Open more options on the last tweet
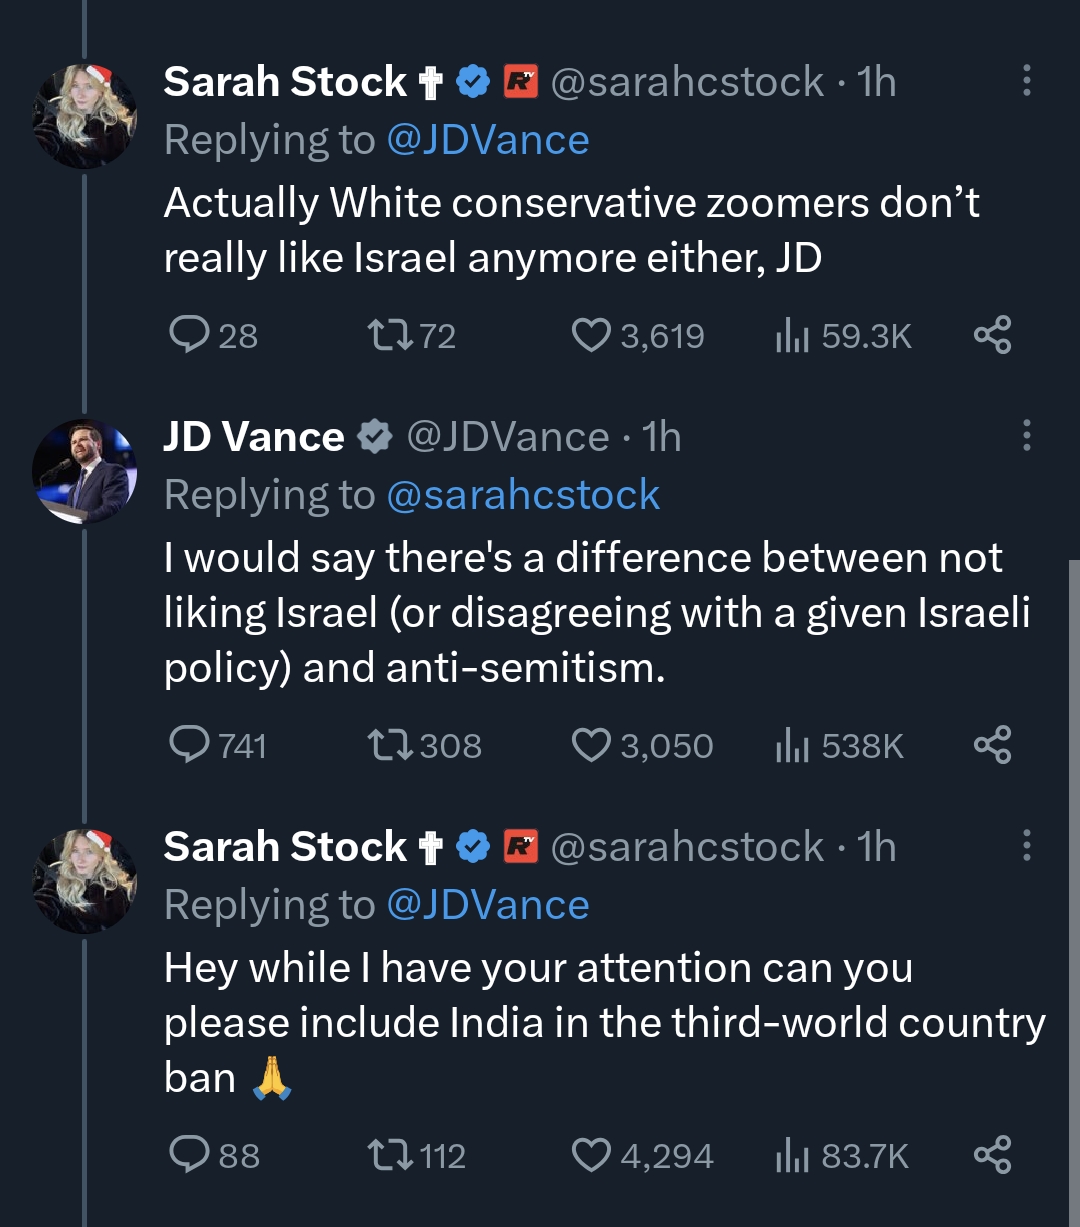The image size is (1080, 1227). pos(1026,846)
